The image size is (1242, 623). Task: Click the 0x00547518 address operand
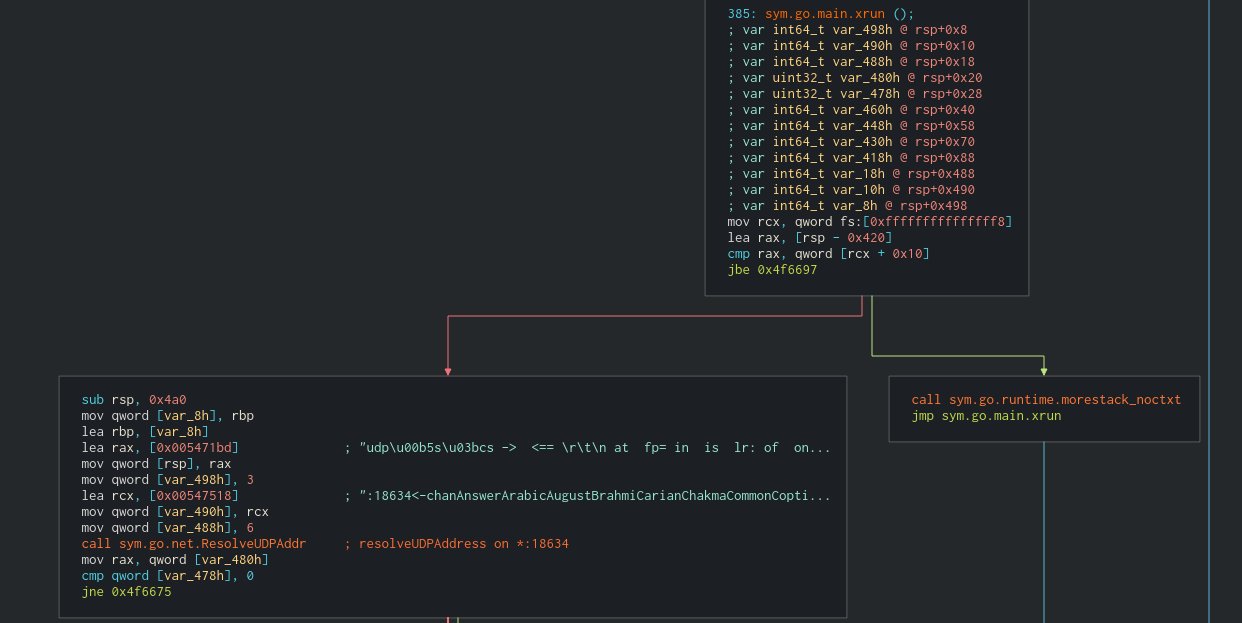click(x=194, y=496)
